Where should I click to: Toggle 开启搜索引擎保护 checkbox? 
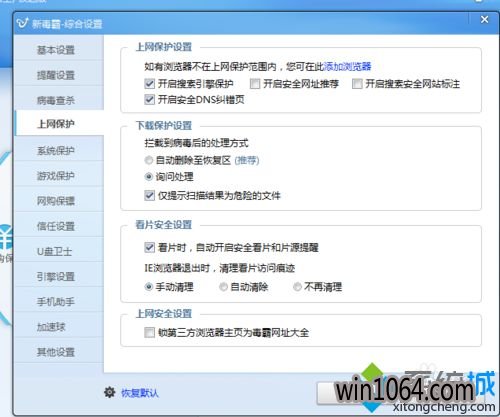click(x=149, y=83)
